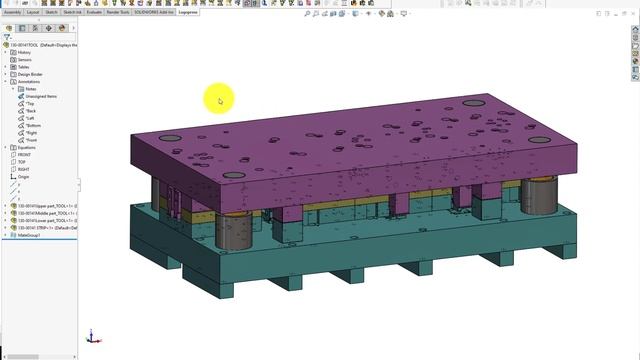640x360 pixels.
Task: Select the Lower part_TOOL component
Action: [44, 220]
